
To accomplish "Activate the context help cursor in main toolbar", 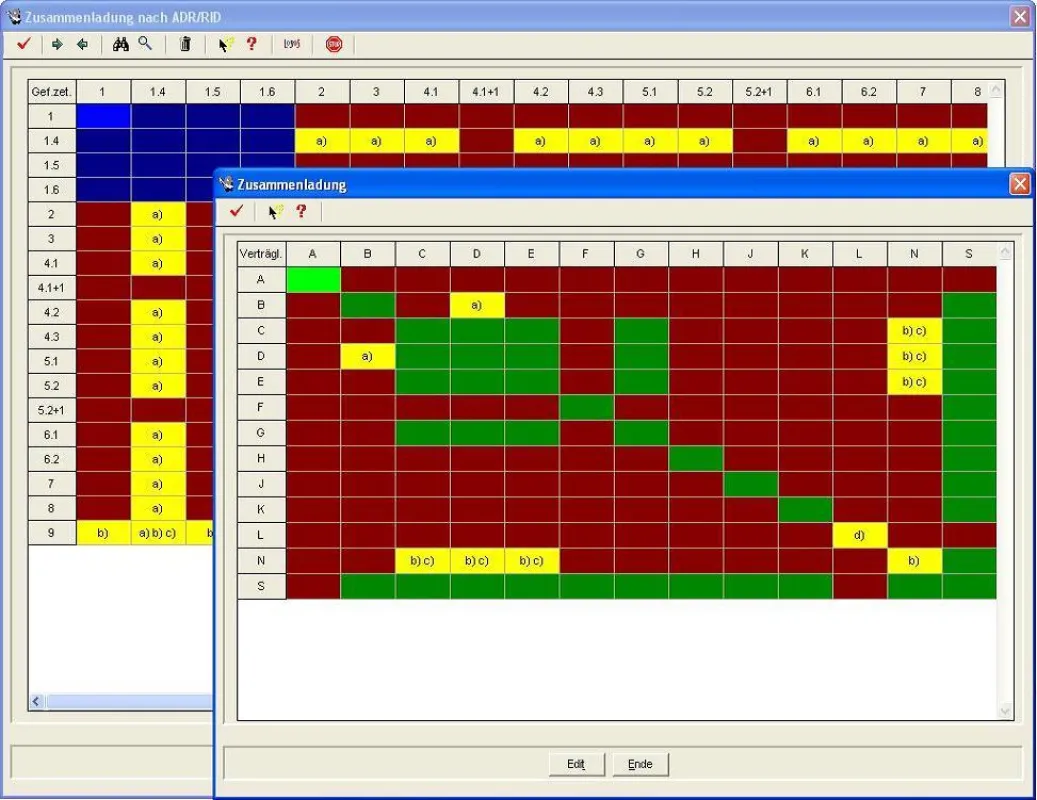I will (226, 44).
